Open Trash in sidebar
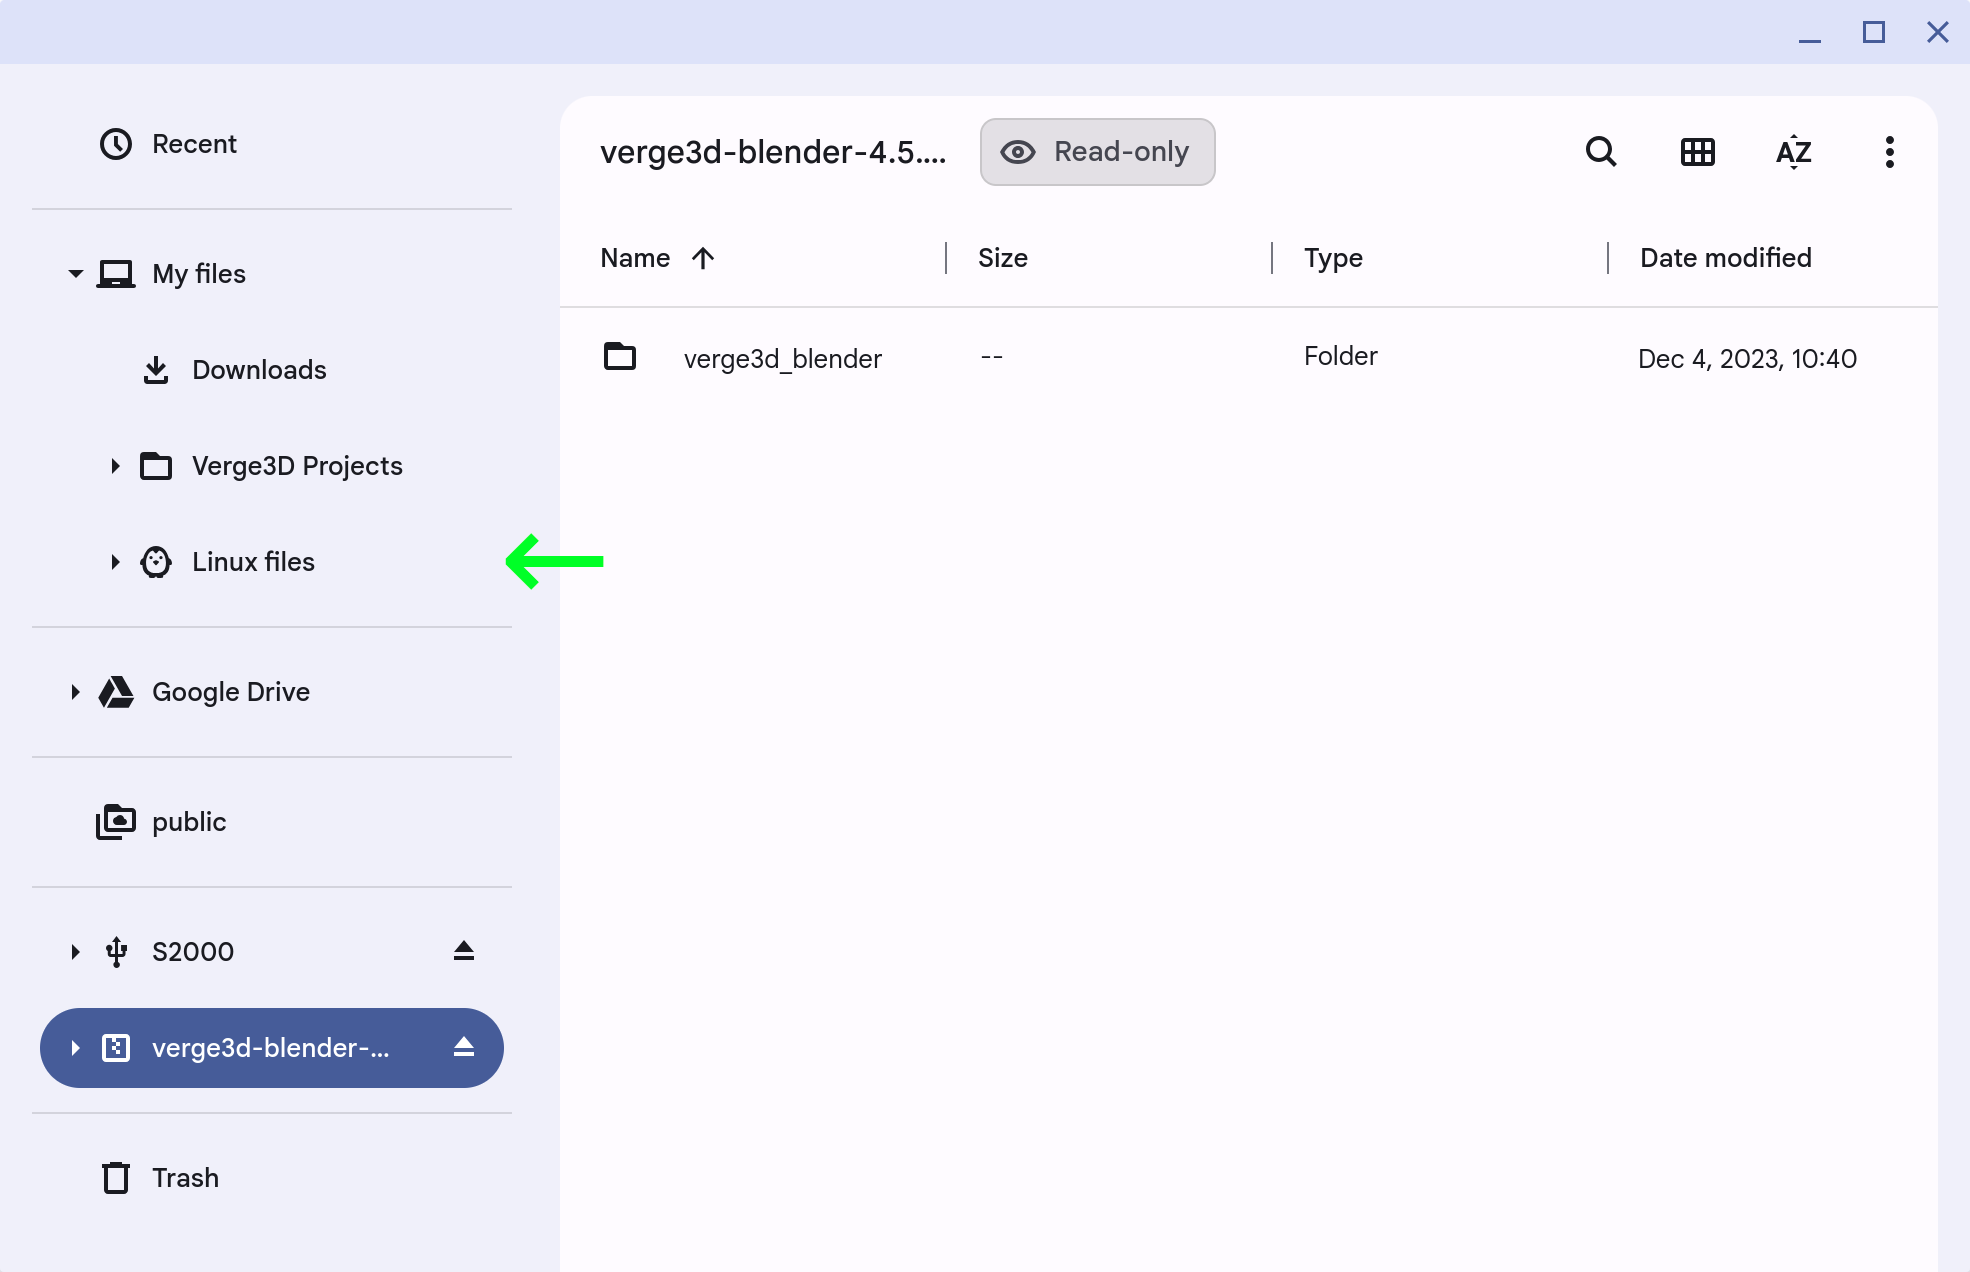 [x=272, y=1178]
